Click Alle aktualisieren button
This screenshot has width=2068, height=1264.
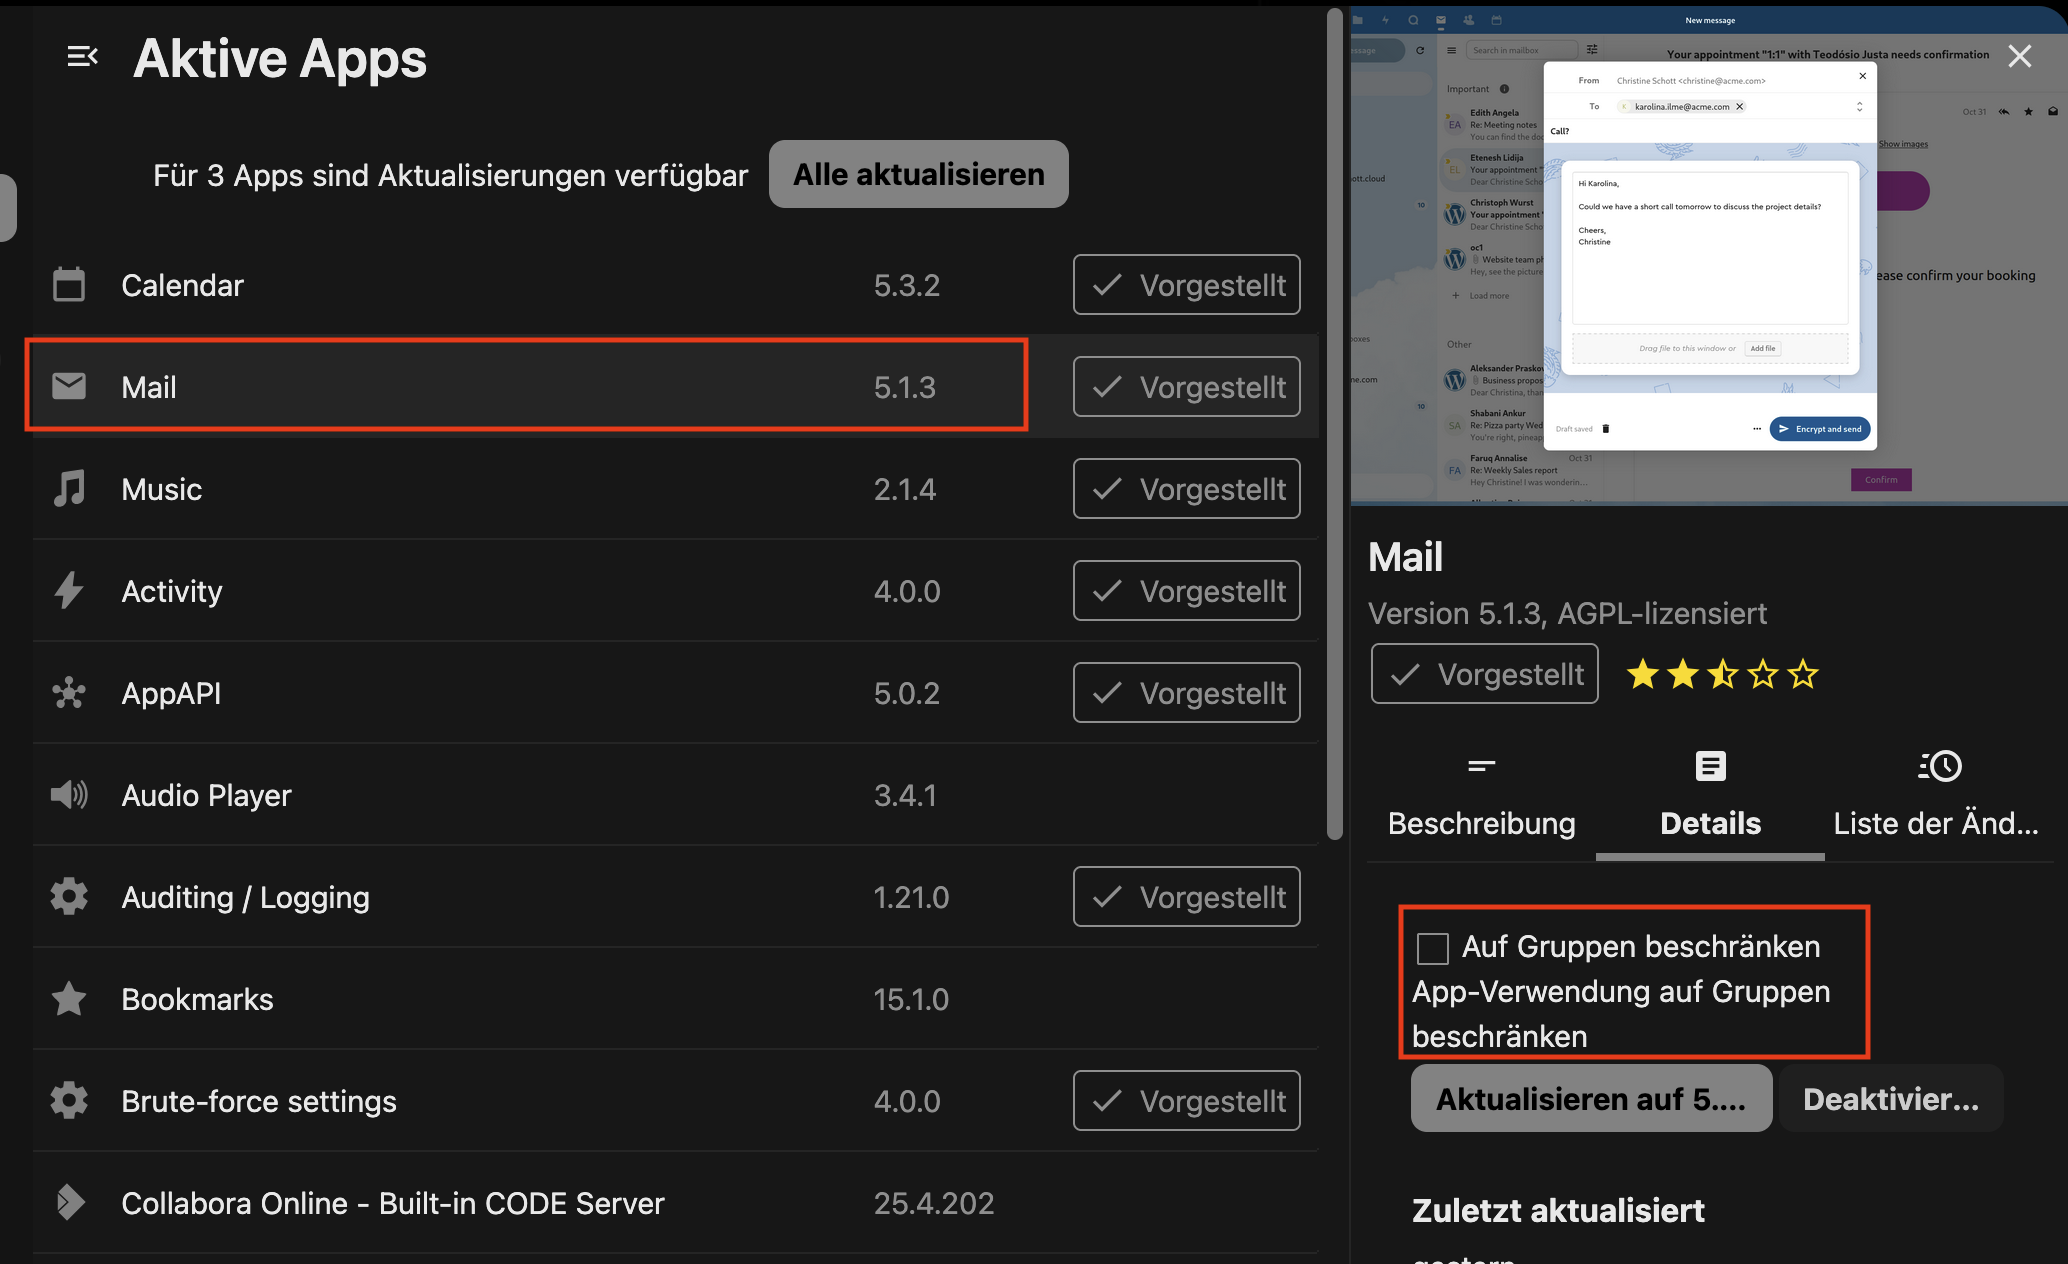tap(919, 174)
